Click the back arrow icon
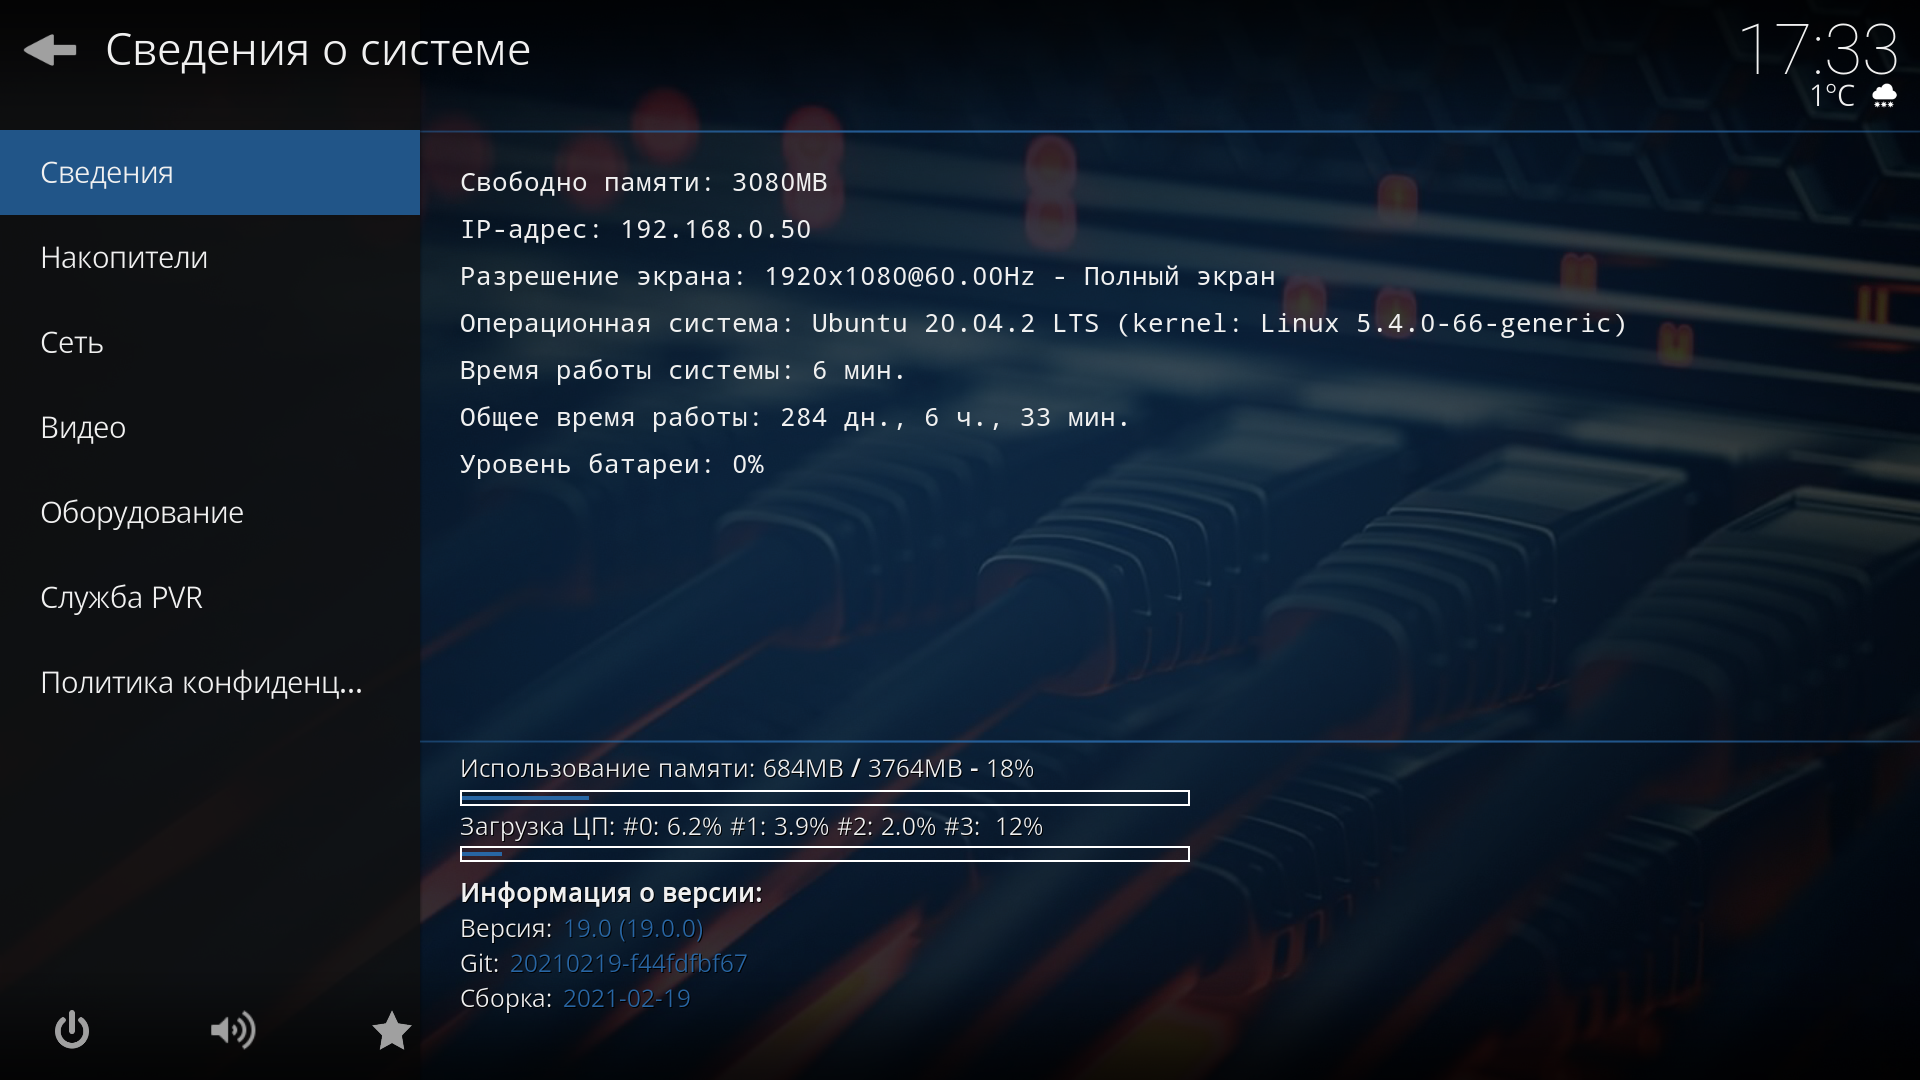The image size is (1920, 1080). tap(50, 50)
